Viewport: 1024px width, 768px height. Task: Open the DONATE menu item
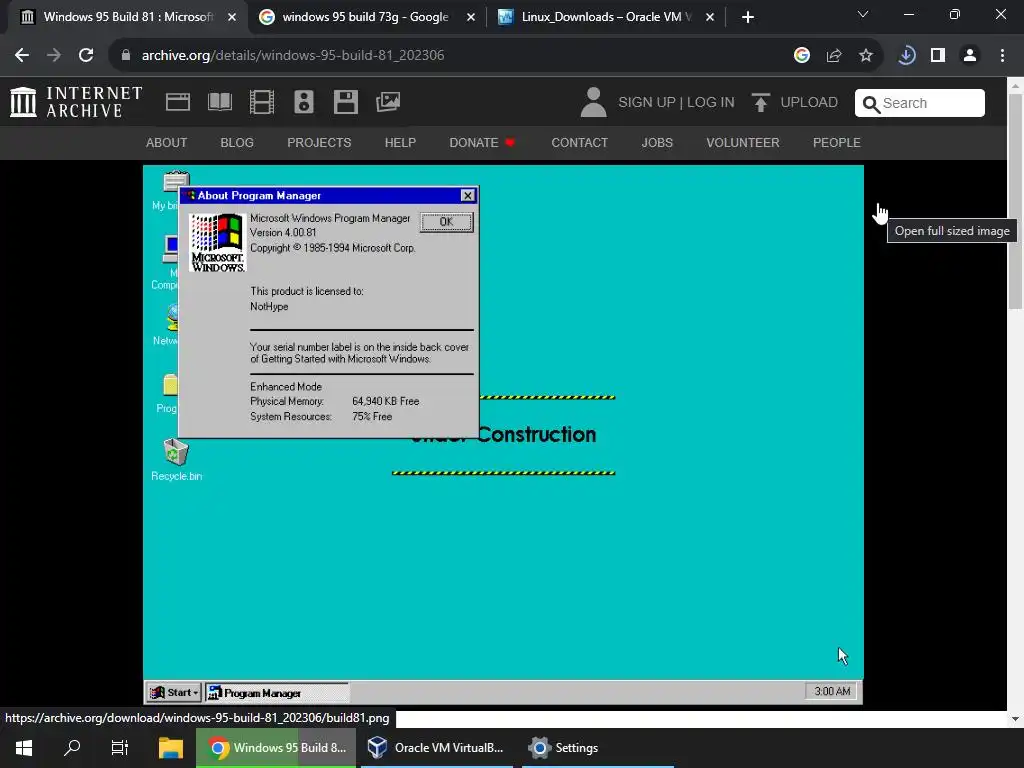pos(482,142)
